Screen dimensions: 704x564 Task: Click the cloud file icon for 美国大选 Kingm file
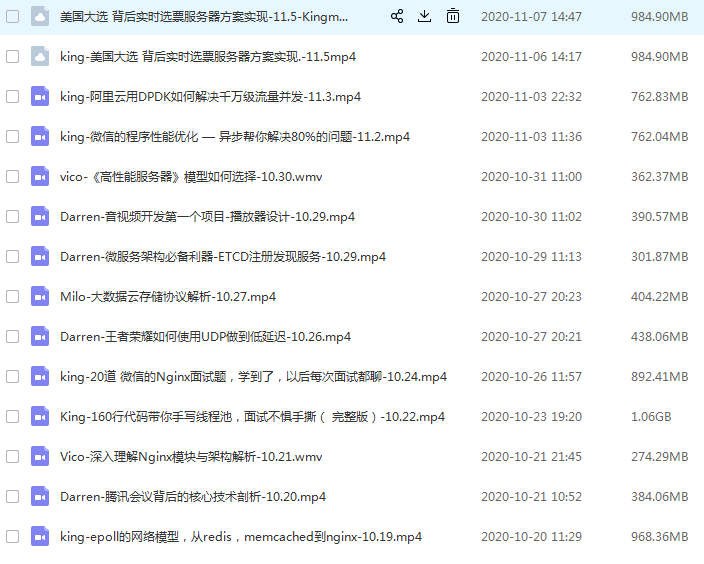40,17
